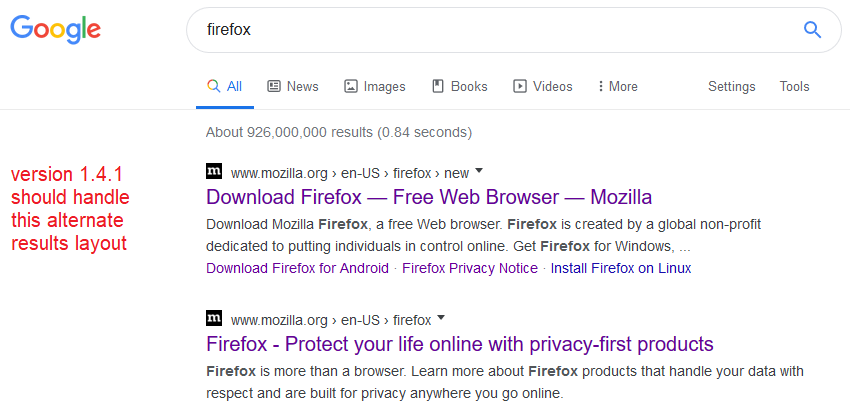
Task: Click the Google logo
Action: click(x=56, y=29)
